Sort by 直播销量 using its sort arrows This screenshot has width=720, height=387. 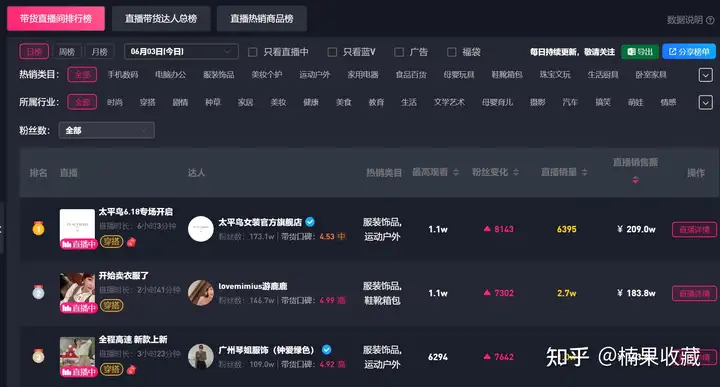(584, 172)
